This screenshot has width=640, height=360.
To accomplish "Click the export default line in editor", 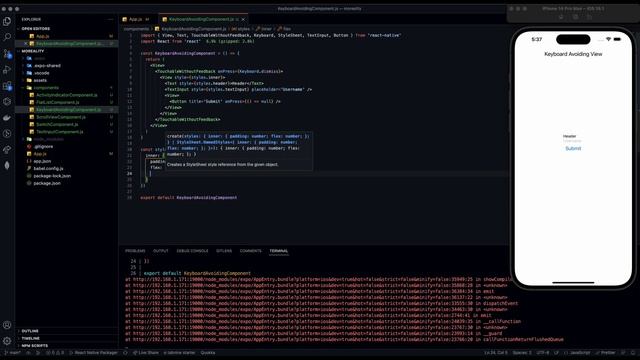I will click(189, 198).
